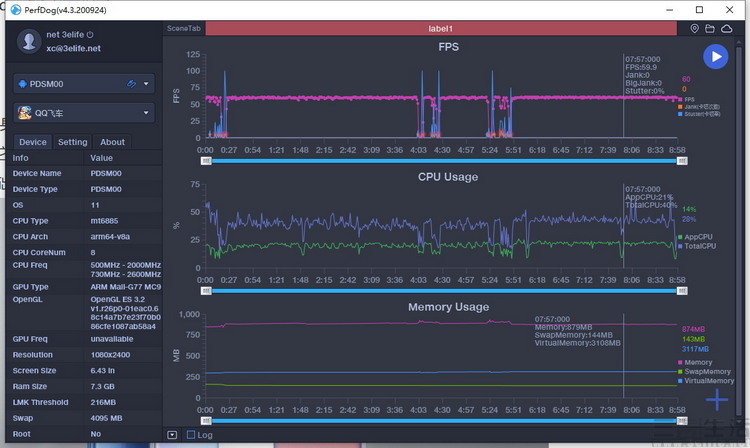Click the cloud upload icon
This screenshot has height=448, width=750.
pyautogui.click(x=727, y=29)
